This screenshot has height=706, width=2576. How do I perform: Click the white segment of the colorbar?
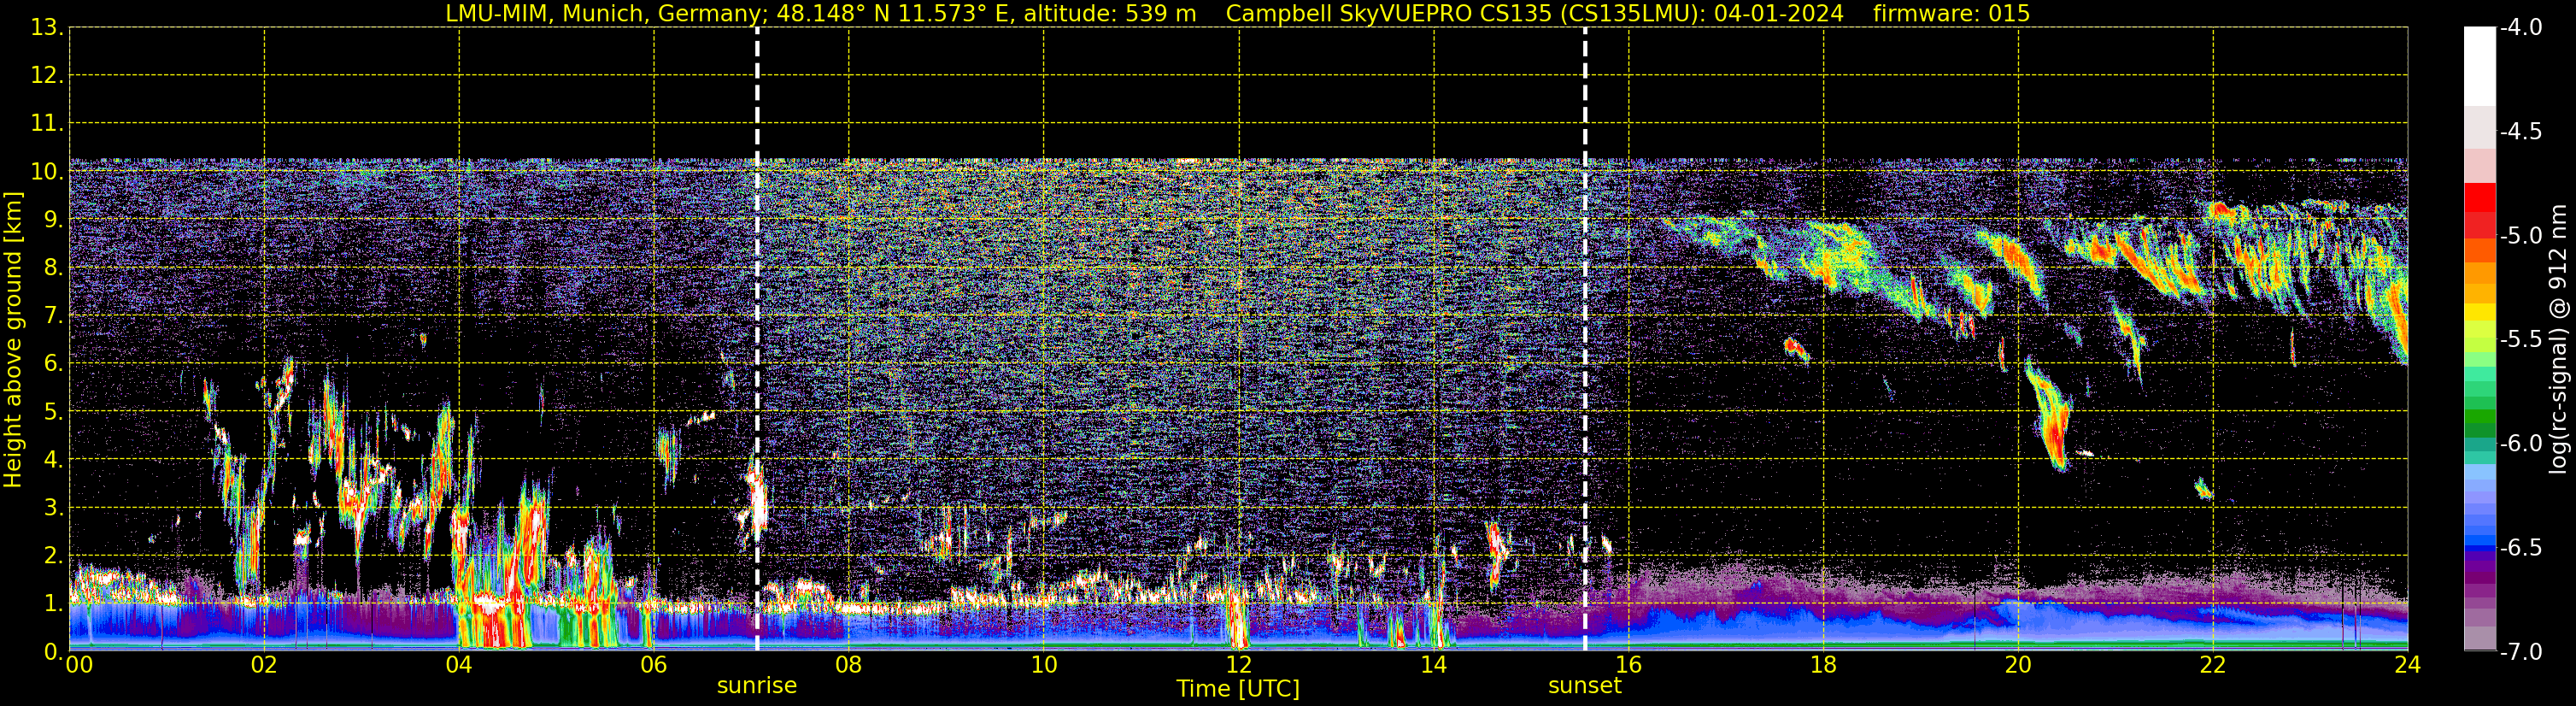click(2480, 66)
